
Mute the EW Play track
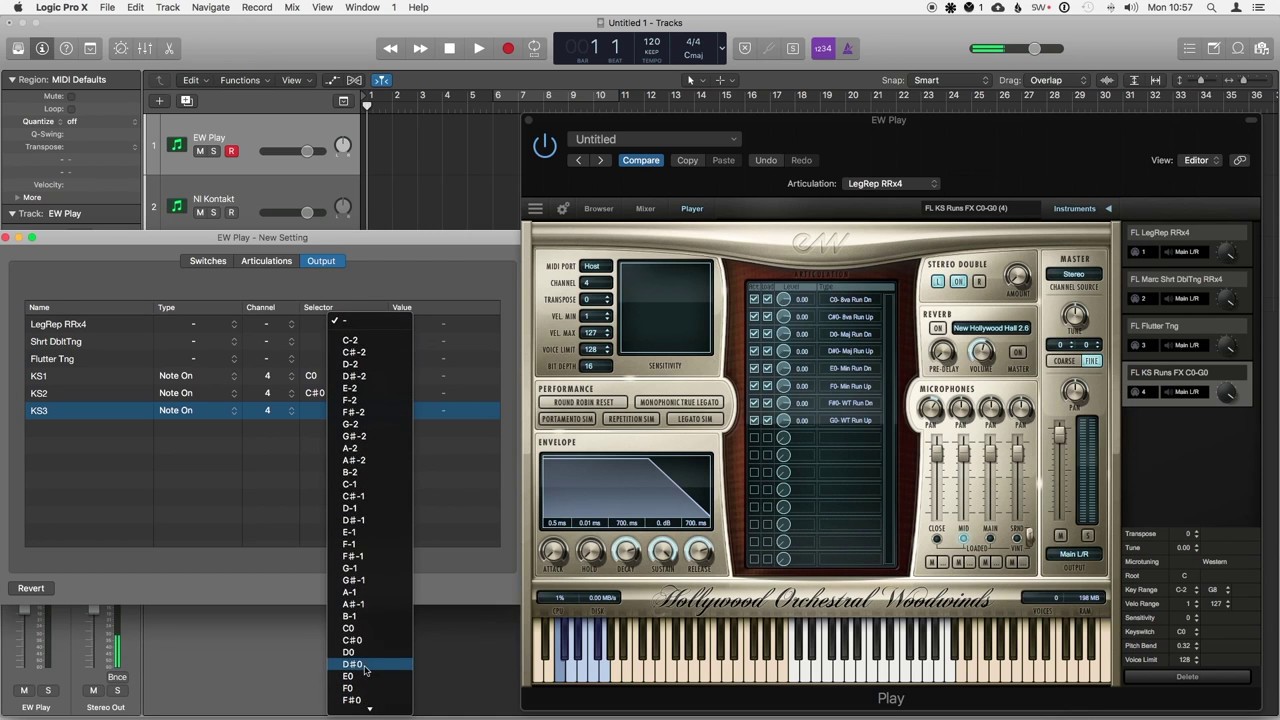point(200,151)
